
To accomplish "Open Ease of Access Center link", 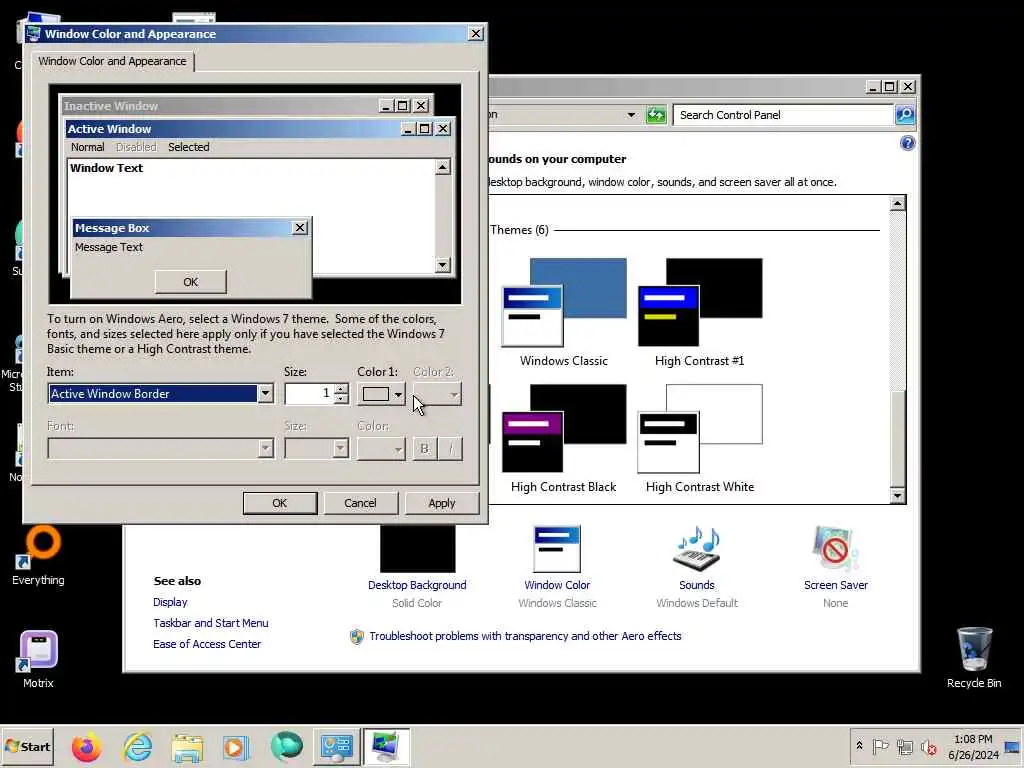I will pyautogui.click(x=207, y=644).
